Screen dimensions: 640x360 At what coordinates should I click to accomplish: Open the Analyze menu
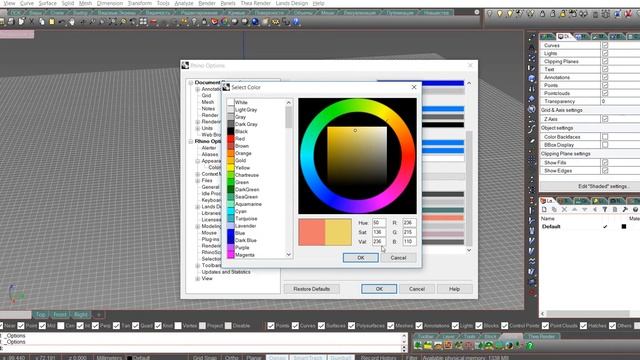coord(184,3)
